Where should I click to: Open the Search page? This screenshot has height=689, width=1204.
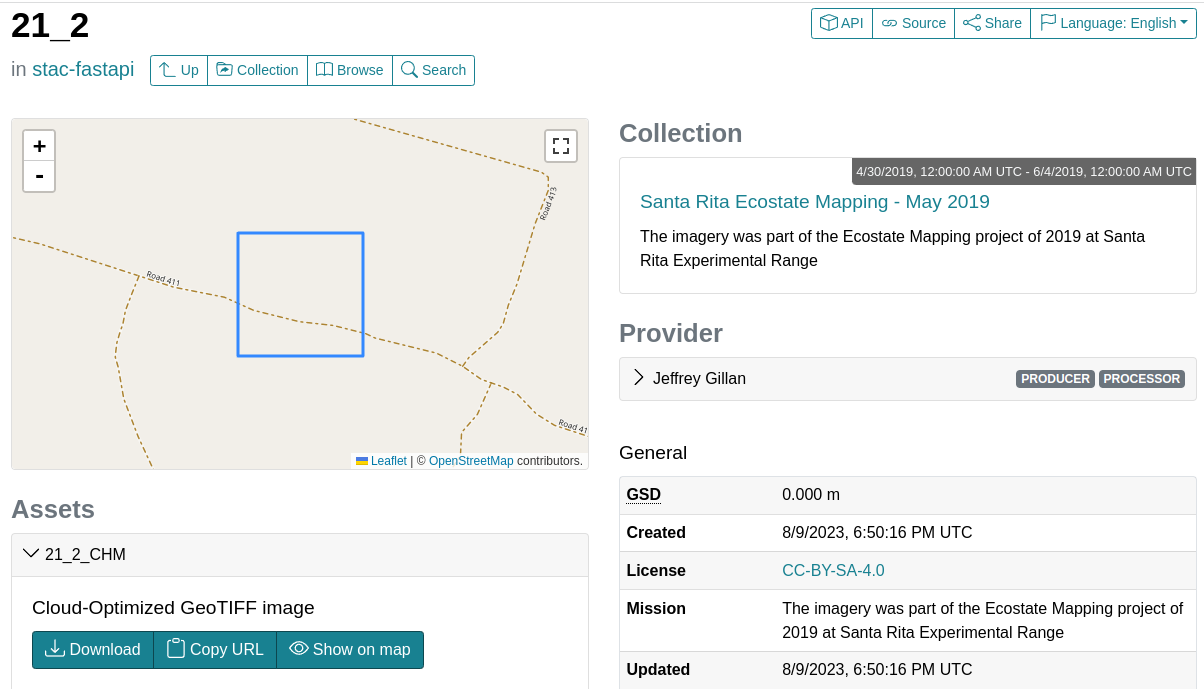pos(434,70)
